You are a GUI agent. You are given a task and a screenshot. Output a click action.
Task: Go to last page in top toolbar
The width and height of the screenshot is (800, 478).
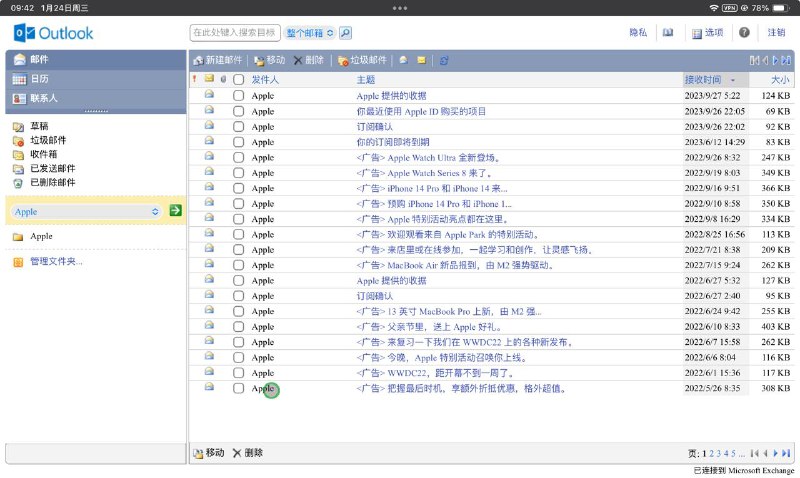point(786,60)
